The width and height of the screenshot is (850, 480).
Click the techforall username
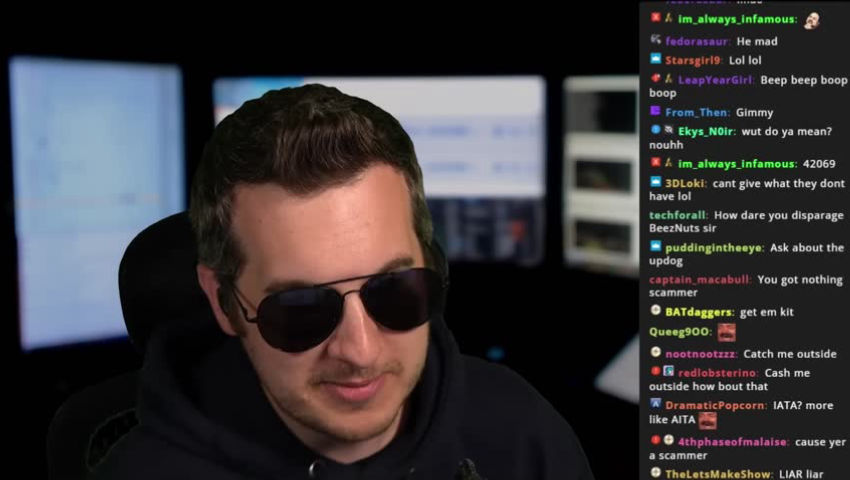coord(678,215)
